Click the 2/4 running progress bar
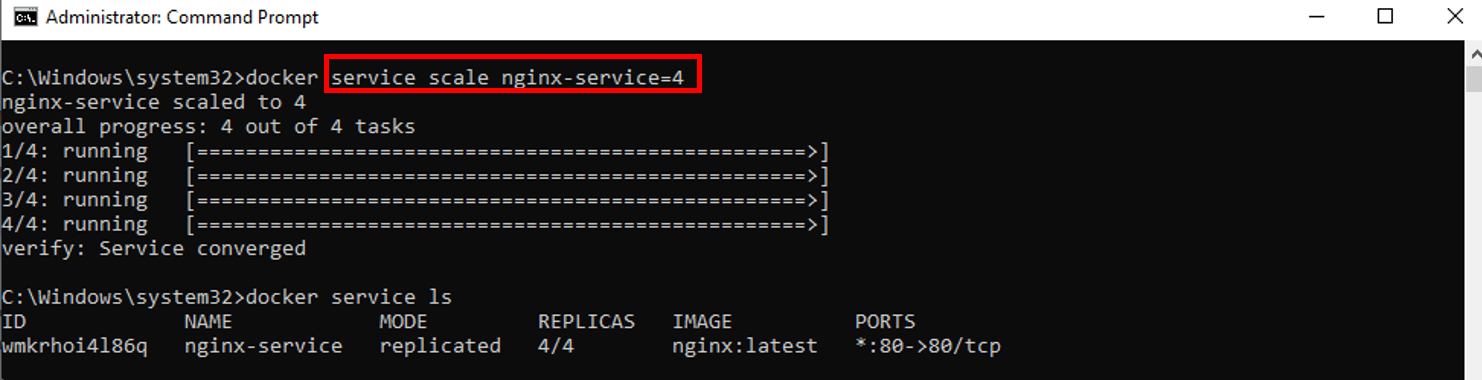 click(508, 176)
